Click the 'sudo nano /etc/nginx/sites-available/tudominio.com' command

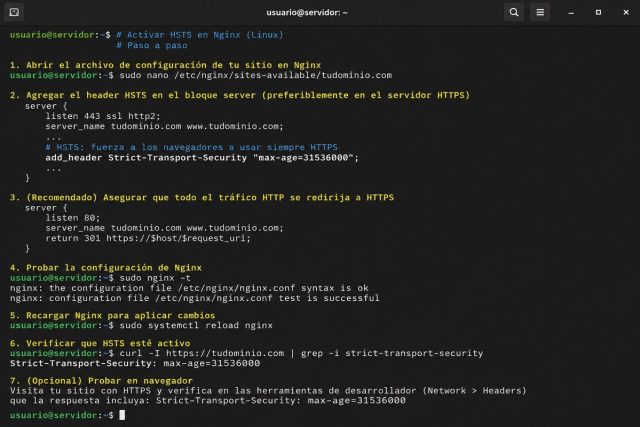pyautogui.click(x=256, y=75)
